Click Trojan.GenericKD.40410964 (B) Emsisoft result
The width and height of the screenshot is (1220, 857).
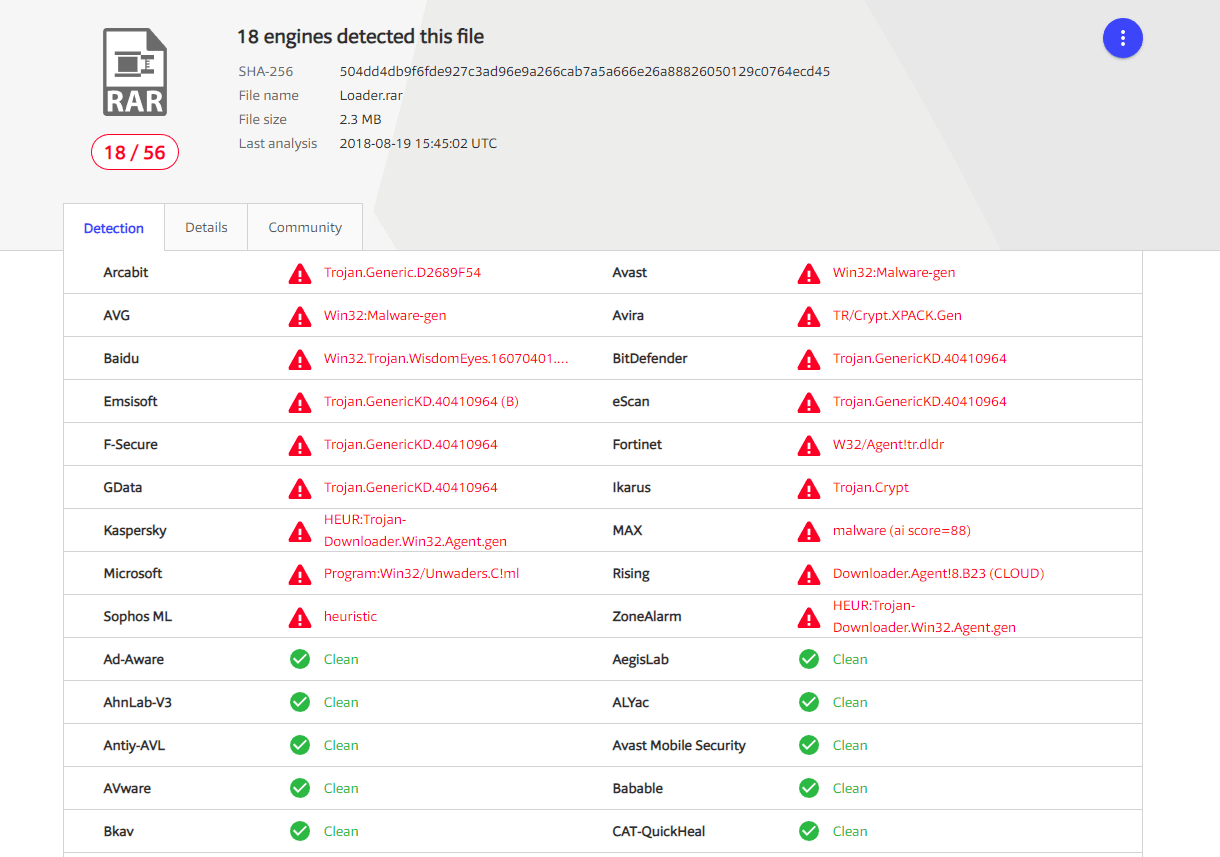(x=421, y=401)
